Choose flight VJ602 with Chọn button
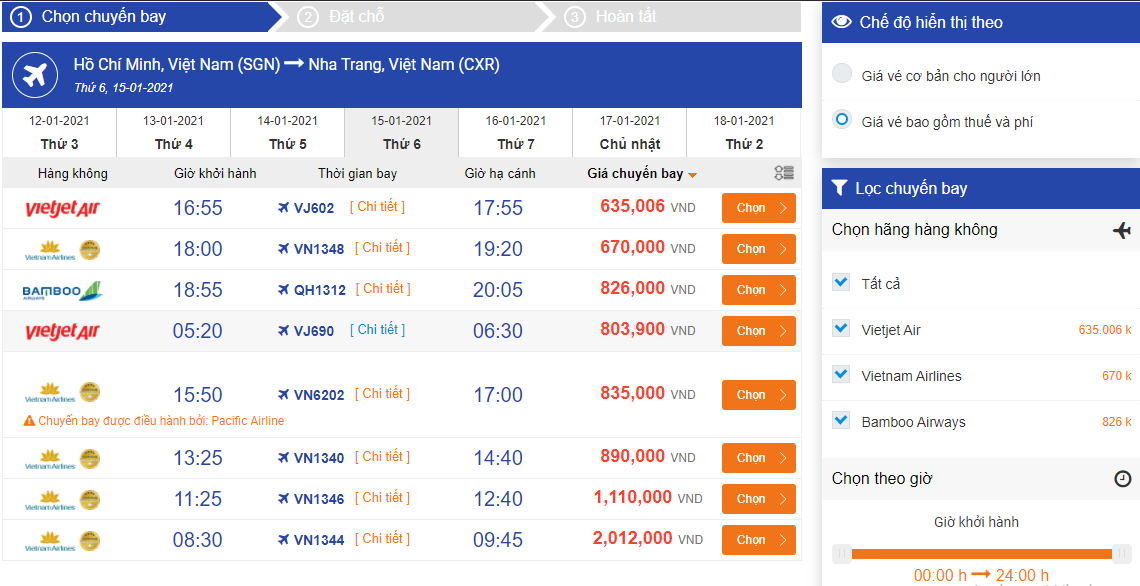 click(x=759, y=208)
